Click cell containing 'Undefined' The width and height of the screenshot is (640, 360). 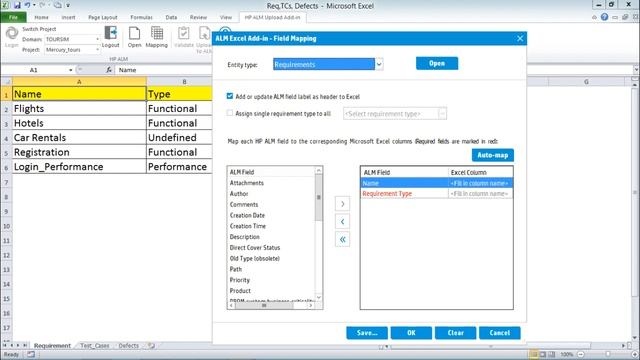[180, 138]
